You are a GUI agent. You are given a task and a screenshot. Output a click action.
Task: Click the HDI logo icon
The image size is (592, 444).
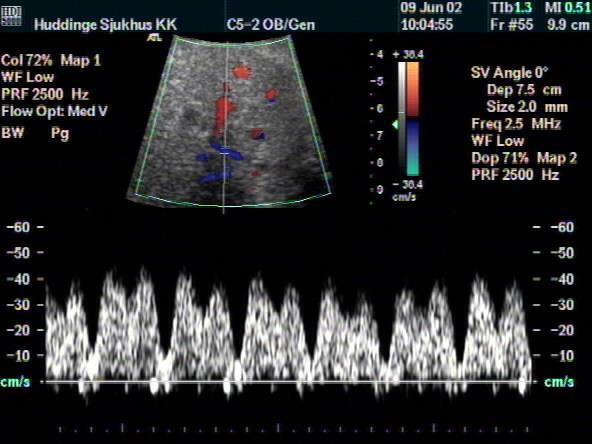(x=11, y=16)
